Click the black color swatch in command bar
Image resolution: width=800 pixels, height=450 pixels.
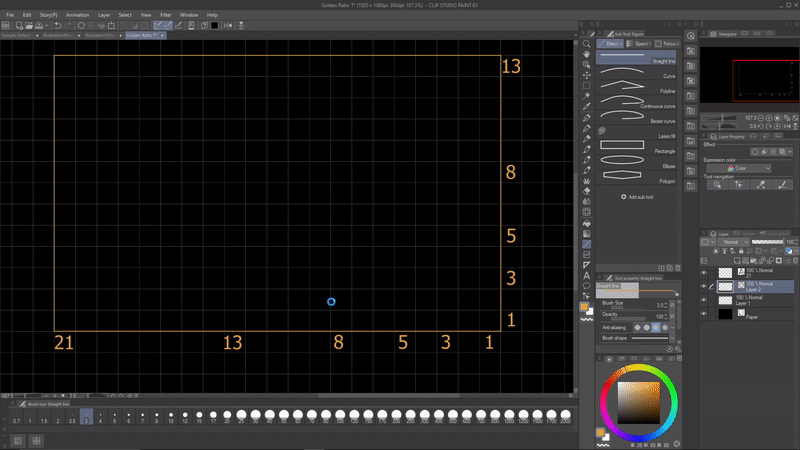pyautogui.click(x=215, y=26)
